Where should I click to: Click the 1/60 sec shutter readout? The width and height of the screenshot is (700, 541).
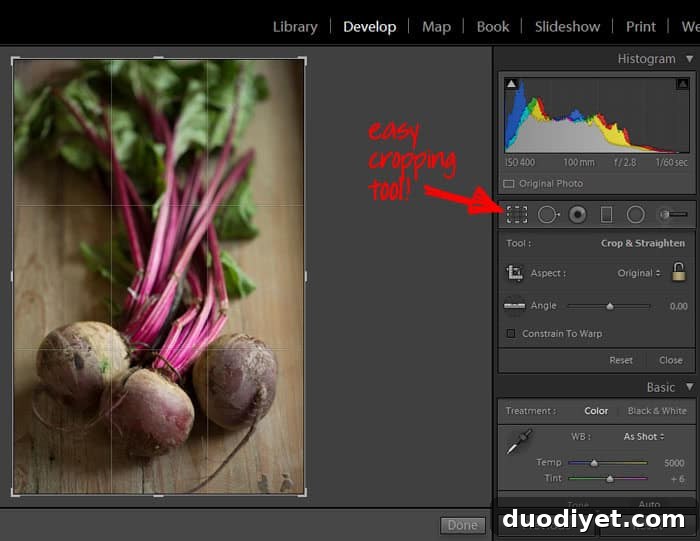point(671,162)
